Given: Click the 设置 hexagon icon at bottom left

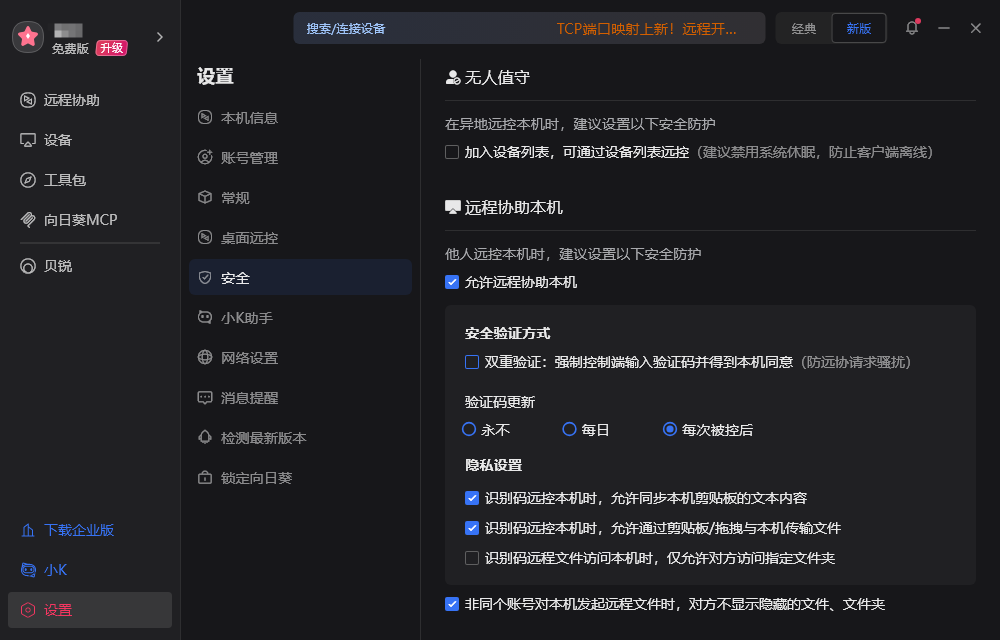Looking at the screenshot, I should point(27,610).
